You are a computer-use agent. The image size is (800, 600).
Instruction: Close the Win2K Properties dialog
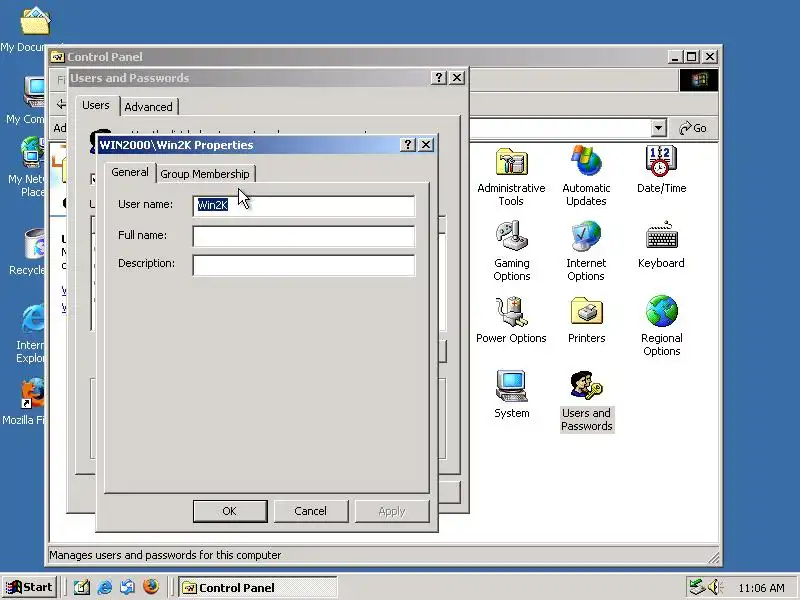426,145
